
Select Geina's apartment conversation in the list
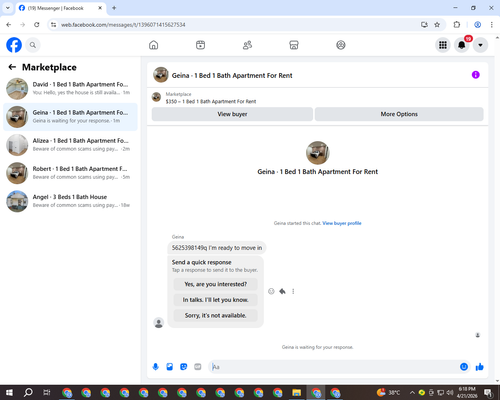coord(70,117)
